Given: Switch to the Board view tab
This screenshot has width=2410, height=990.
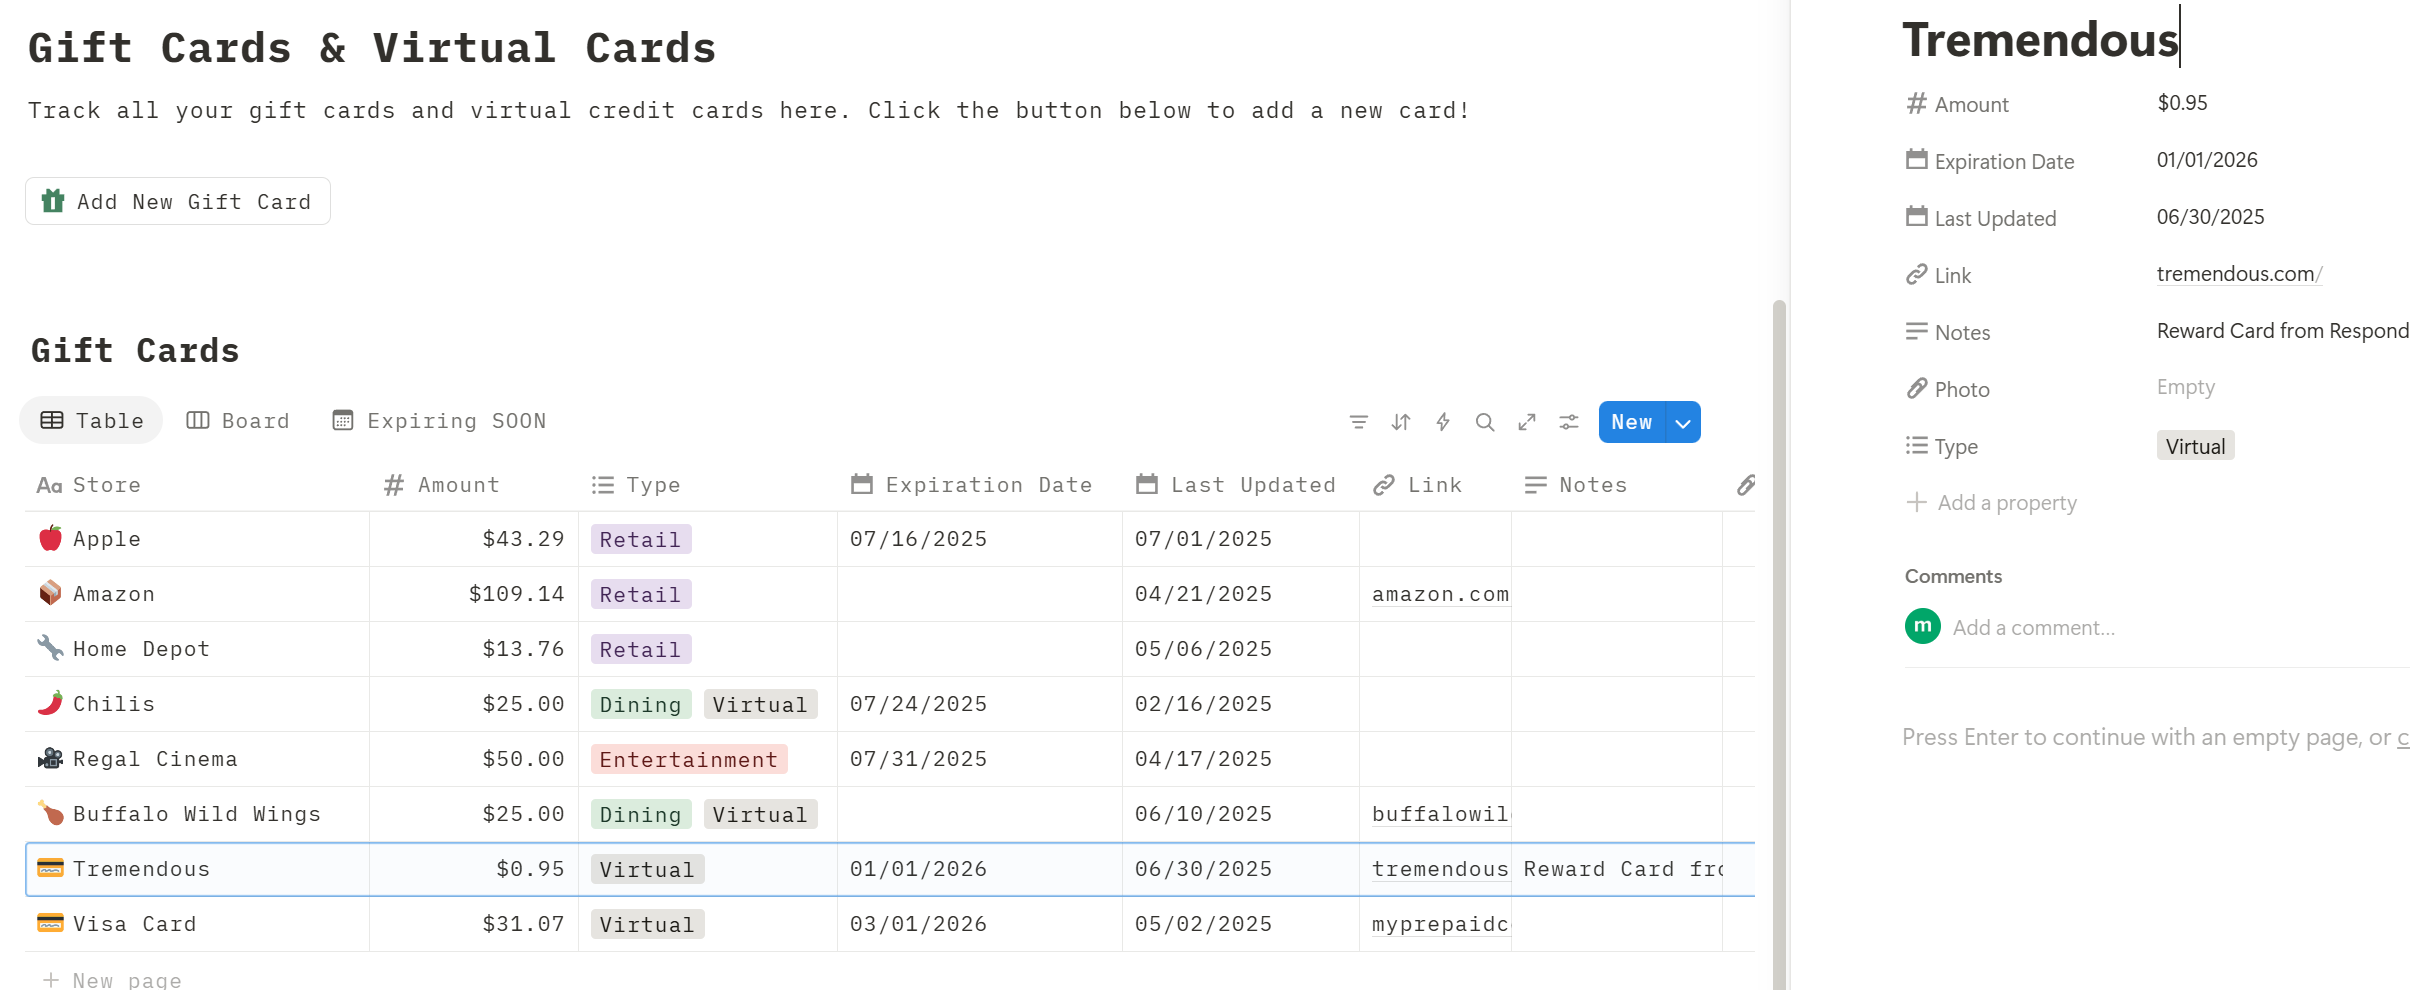Looking at the screenshot, I should pos(238,421).
